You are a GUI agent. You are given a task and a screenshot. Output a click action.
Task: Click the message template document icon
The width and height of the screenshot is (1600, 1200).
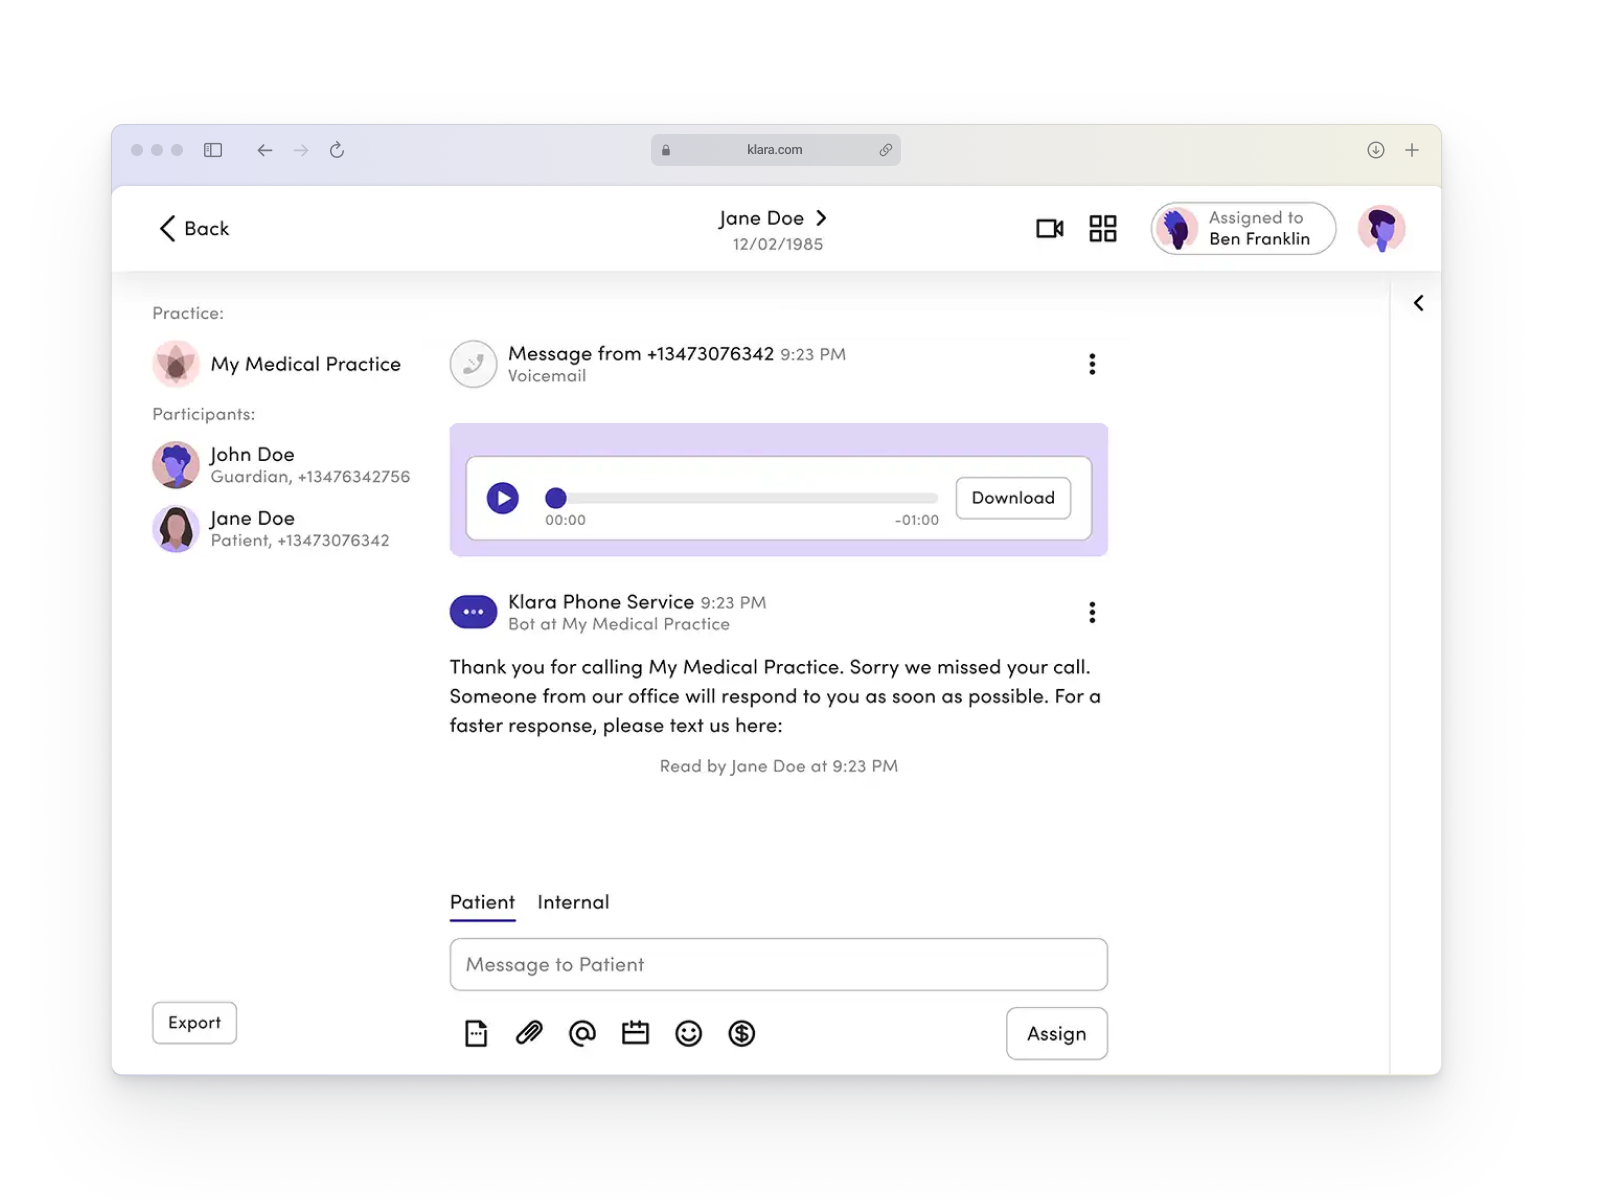point(476,1033)
